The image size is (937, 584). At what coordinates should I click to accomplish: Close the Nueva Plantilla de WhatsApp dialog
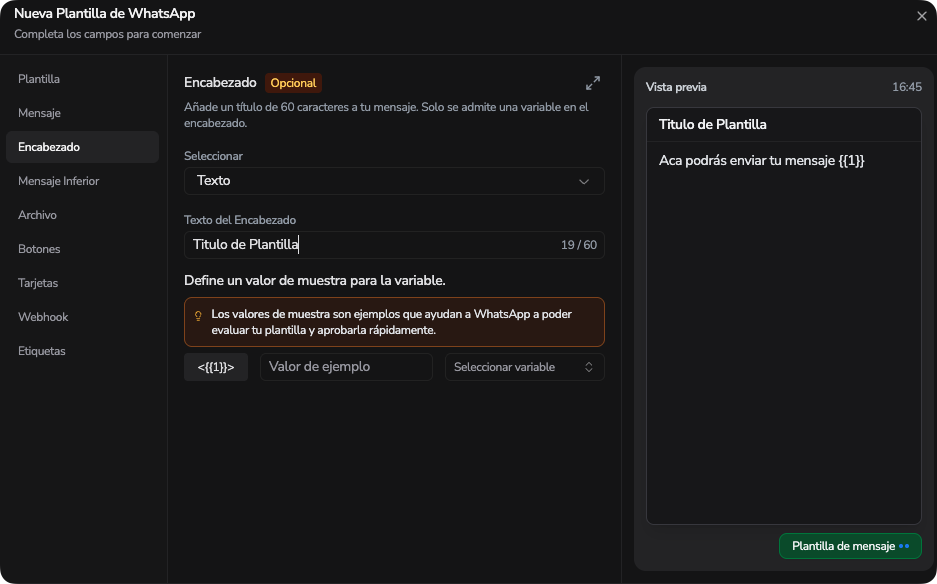(x=921, y=17)
